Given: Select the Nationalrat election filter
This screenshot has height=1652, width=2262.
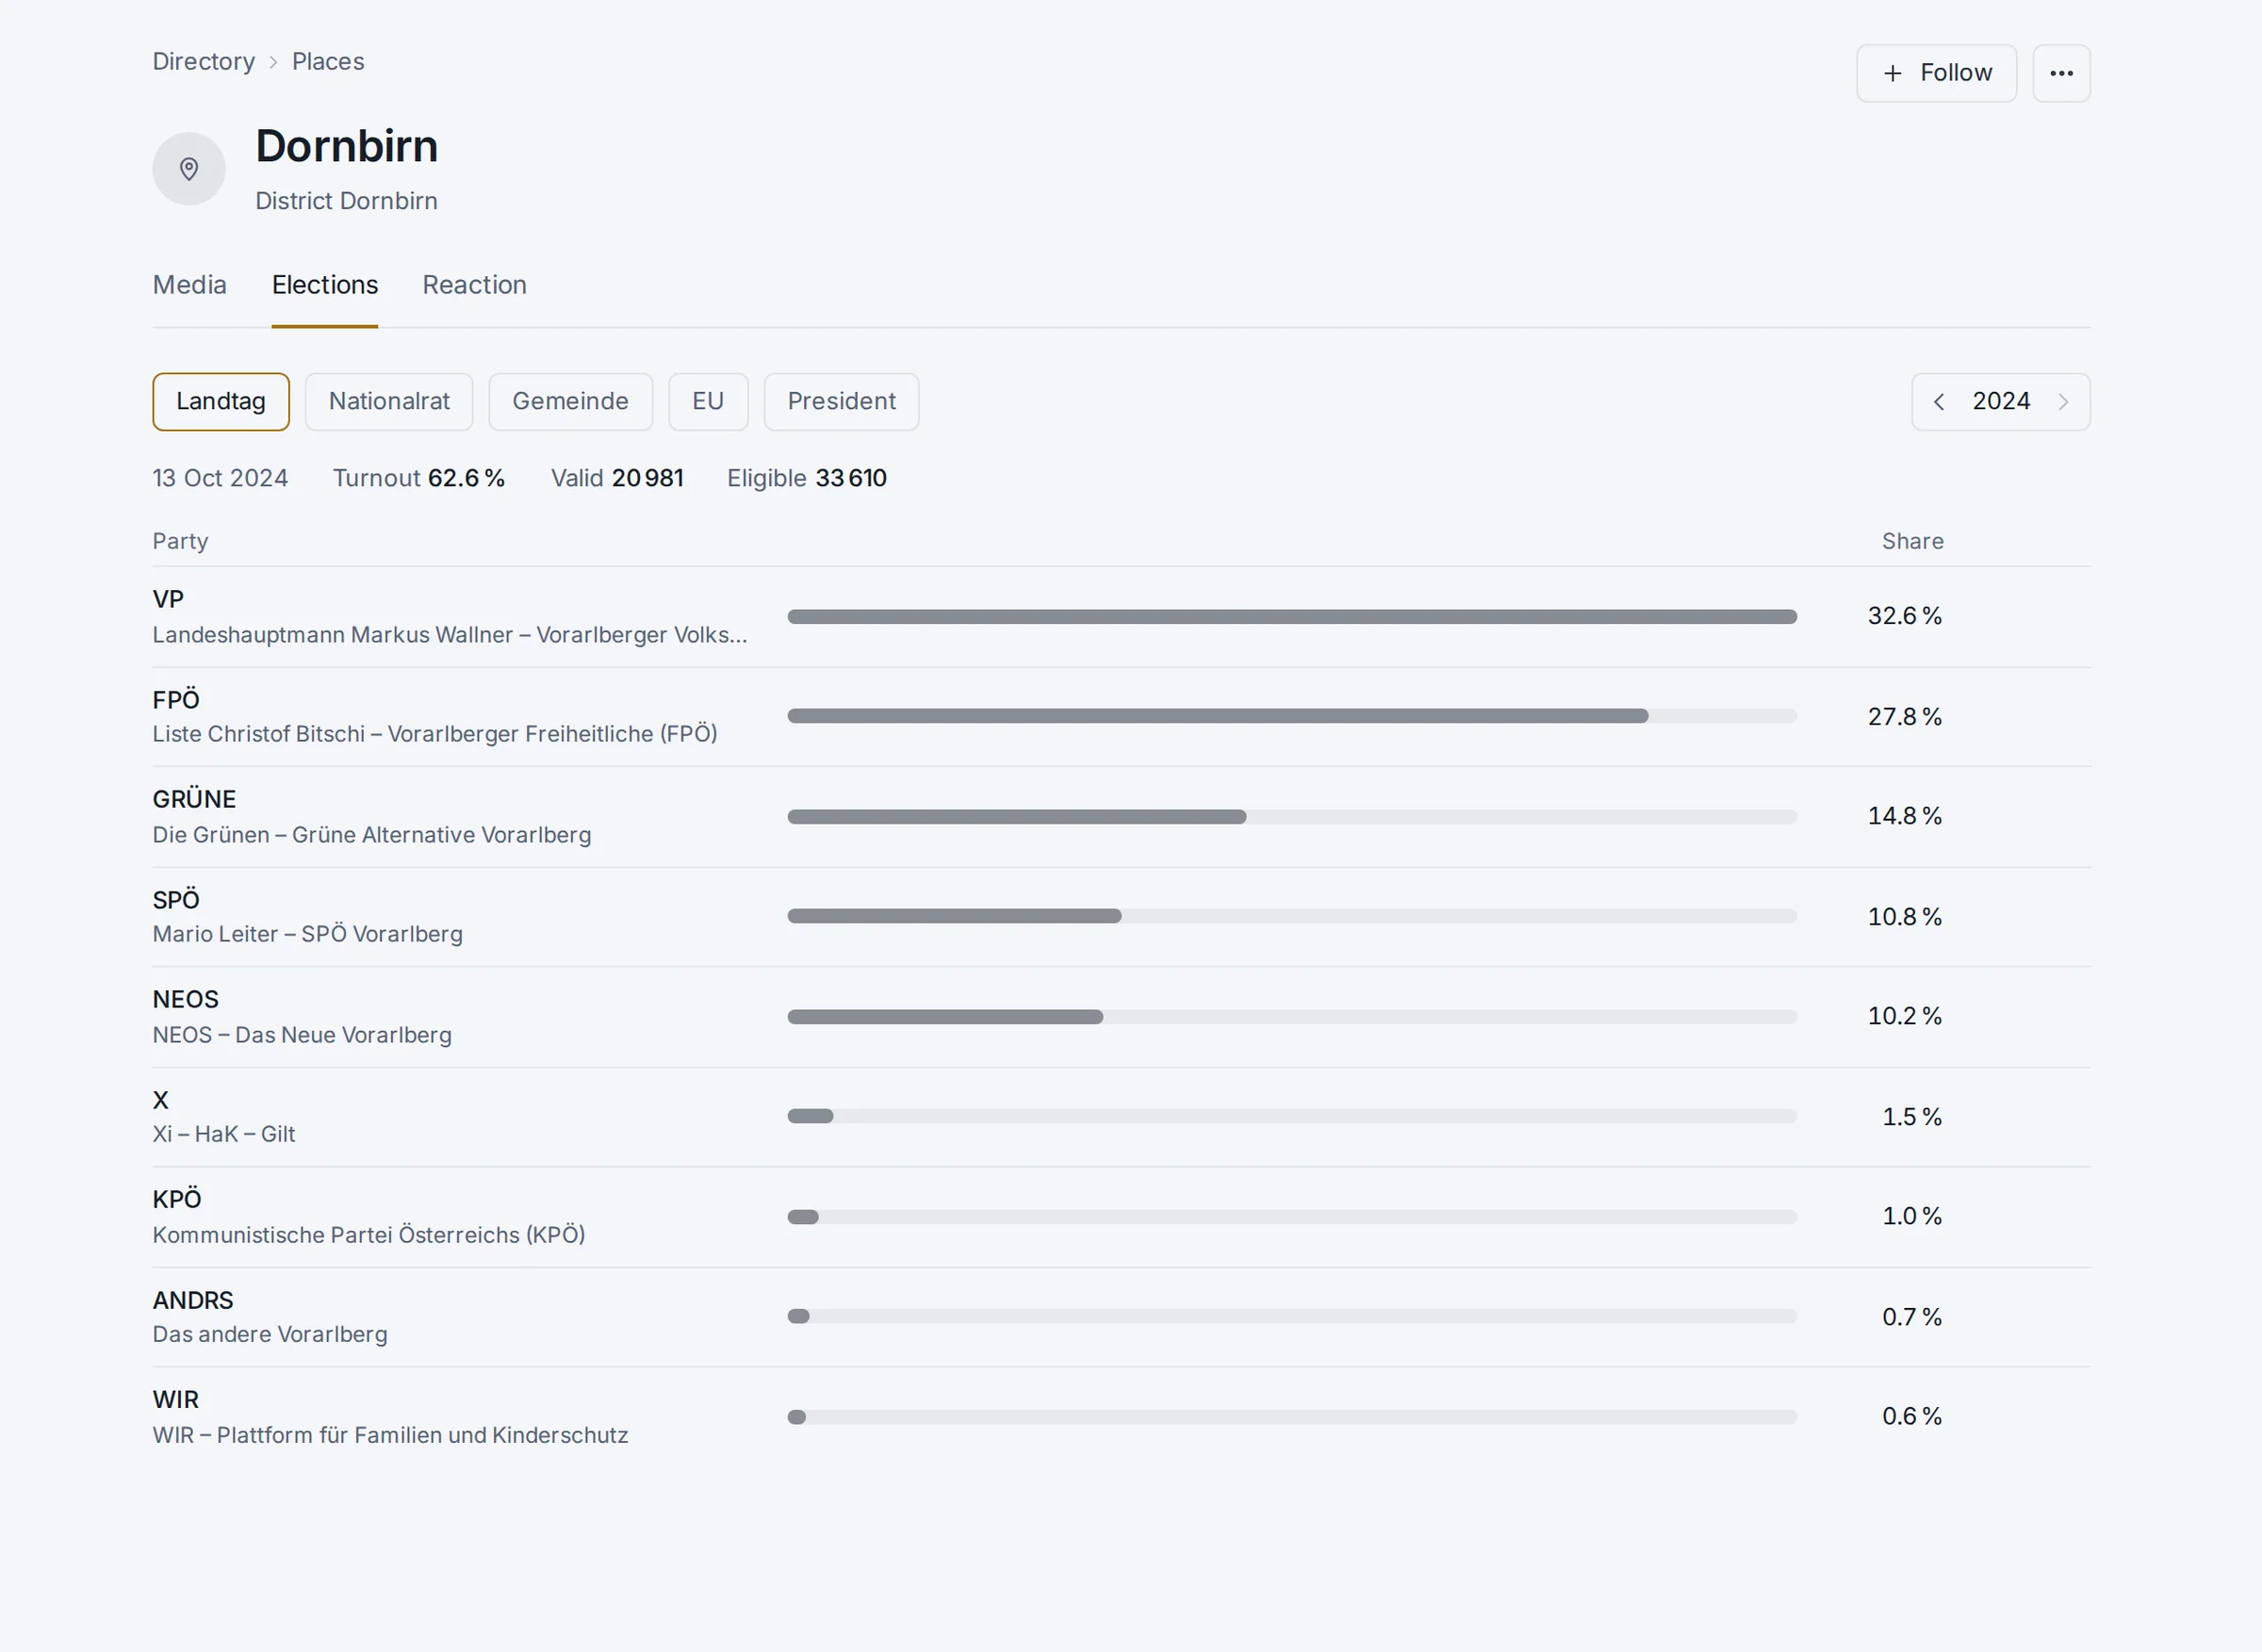Looking at the screenshot, I should click(x=389, y=402).
